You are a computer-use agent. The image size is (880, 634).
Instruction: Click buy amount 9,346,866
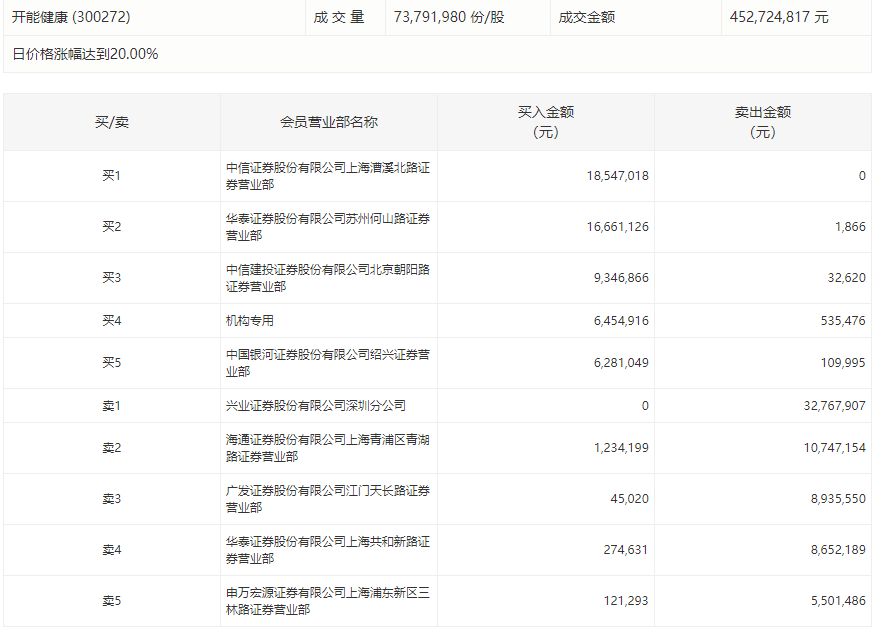621,278
